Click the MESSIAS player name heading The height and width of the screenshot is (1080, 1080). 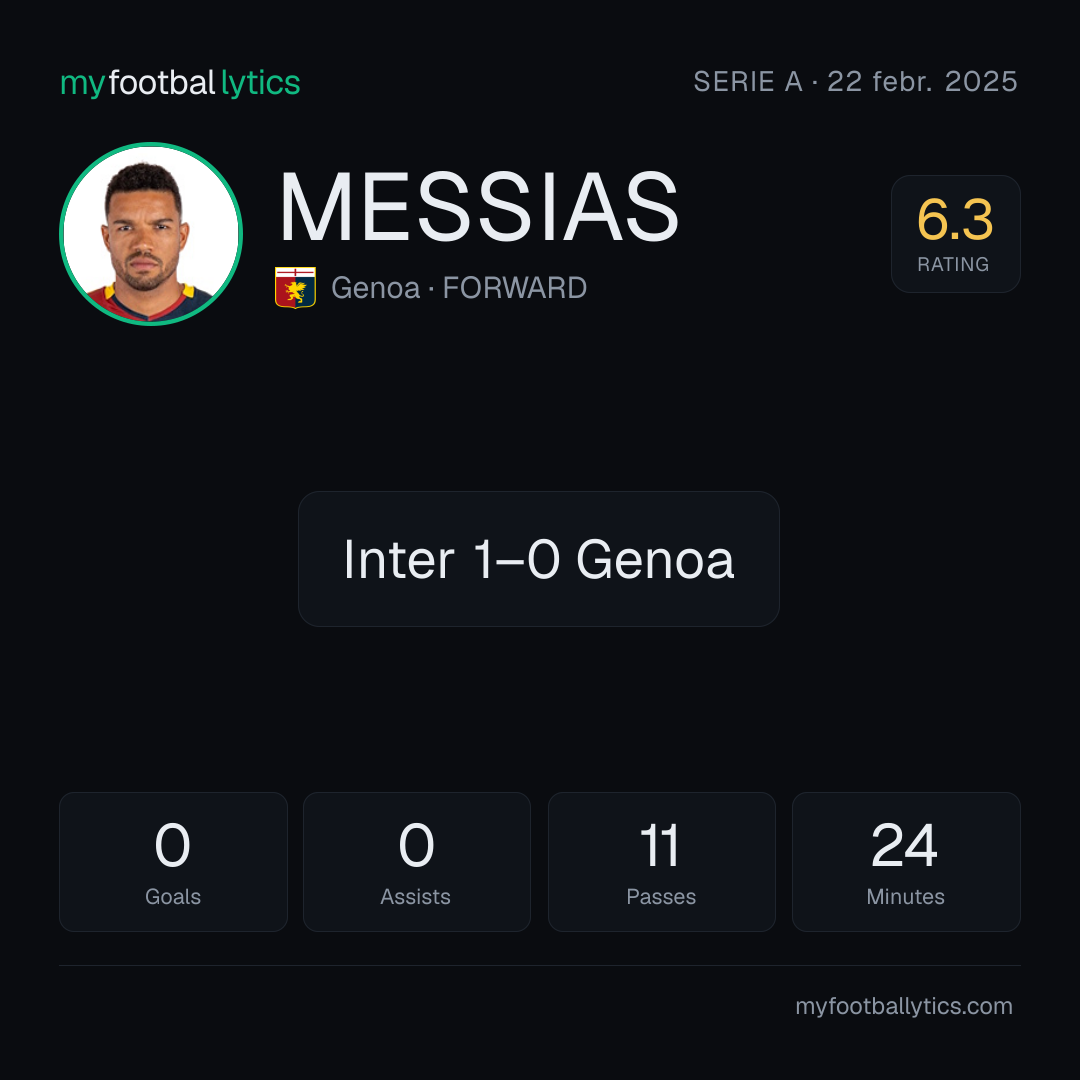coord(479,207)
